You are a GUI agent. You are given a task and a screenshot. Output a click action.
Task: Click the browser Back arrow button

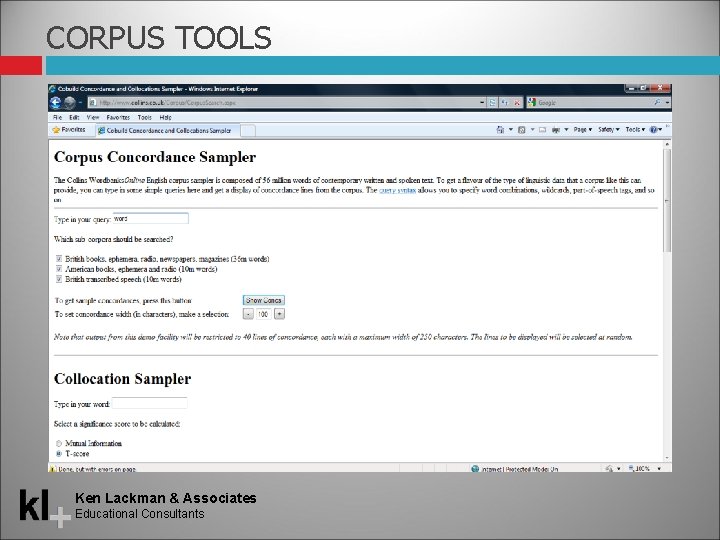pos(56,103)
